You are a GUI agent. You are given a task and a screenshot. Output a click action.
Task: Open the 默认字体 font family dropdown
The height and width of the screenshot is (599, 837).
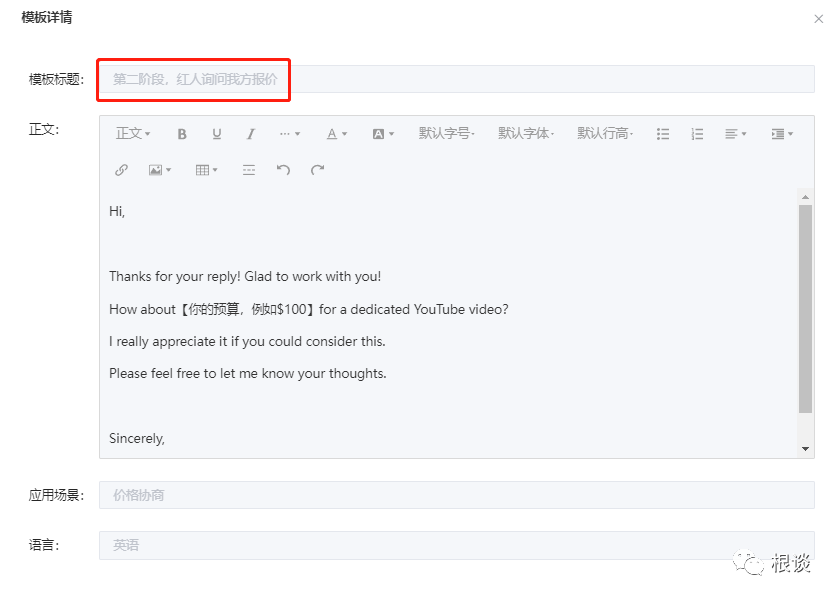tap(526, 133)
